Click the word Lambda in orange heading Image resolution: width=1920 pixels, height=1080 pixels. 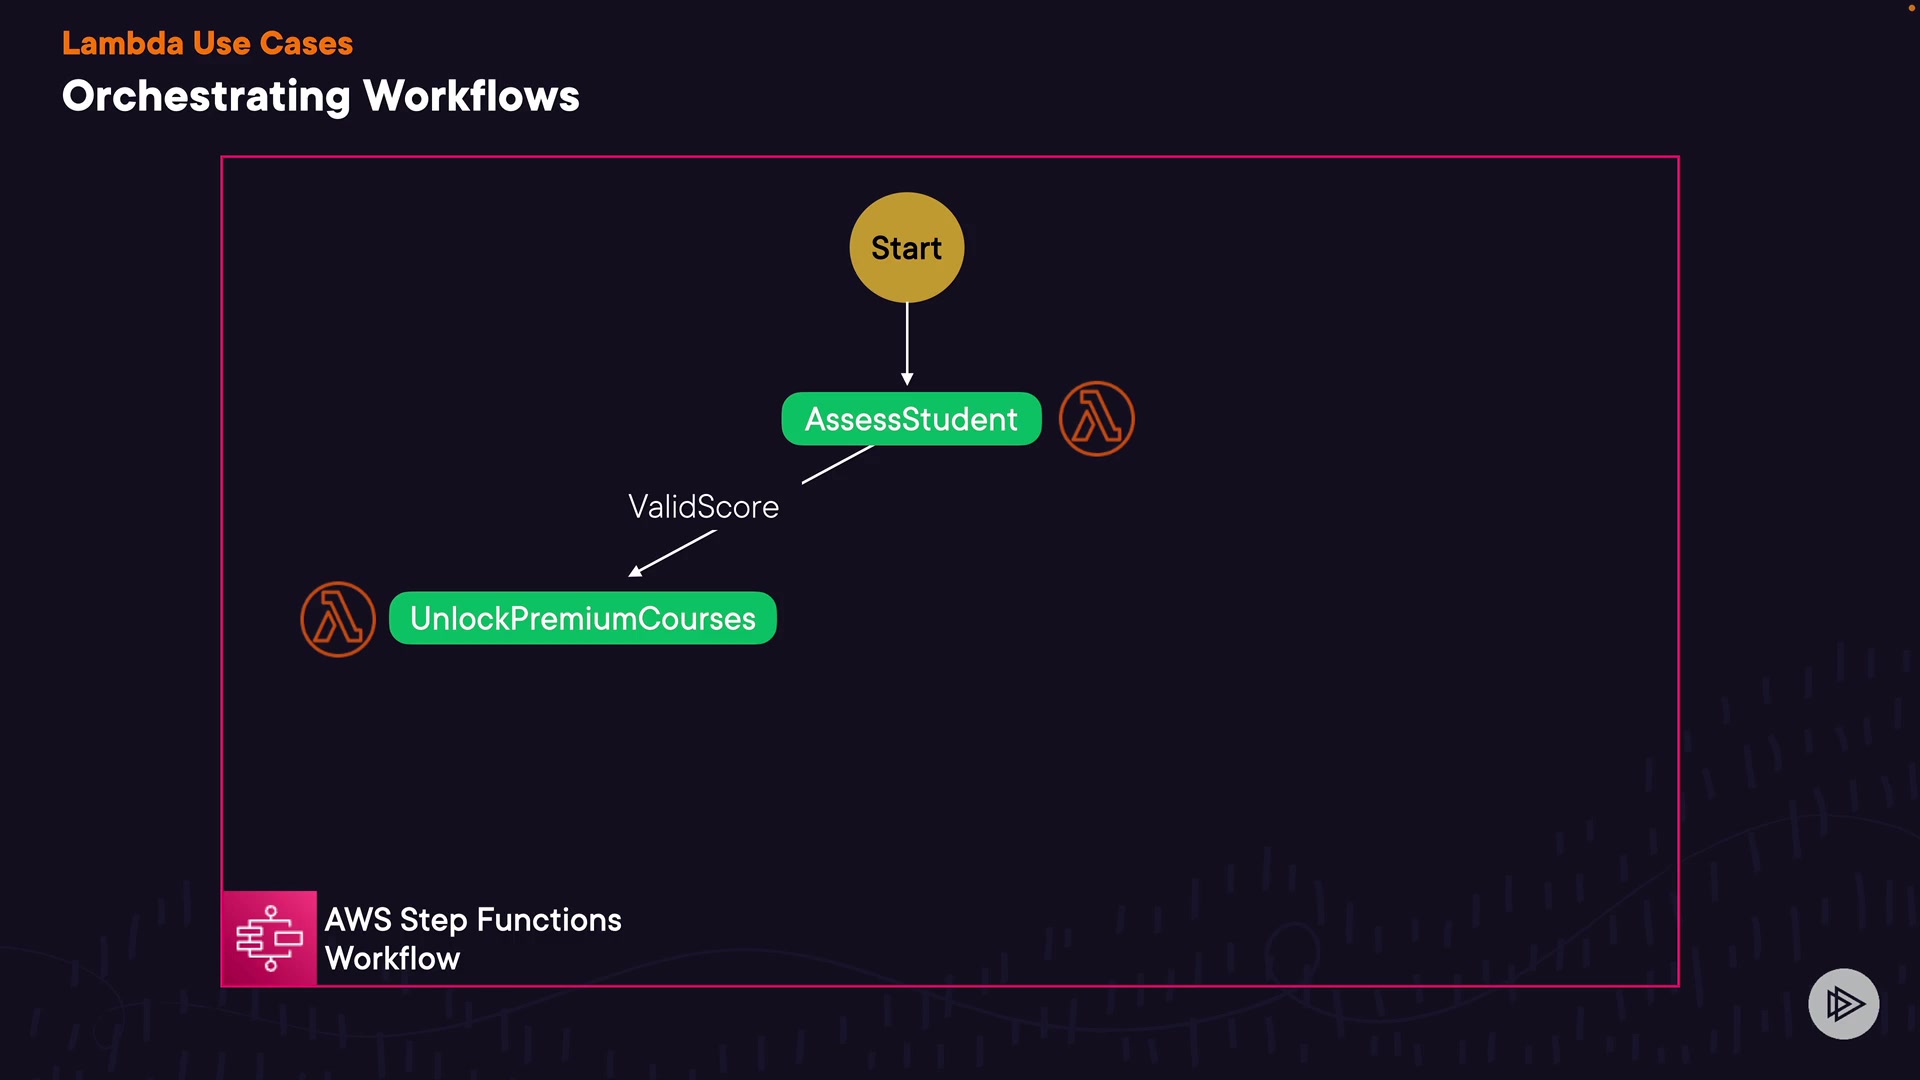(x=123, y=43)
